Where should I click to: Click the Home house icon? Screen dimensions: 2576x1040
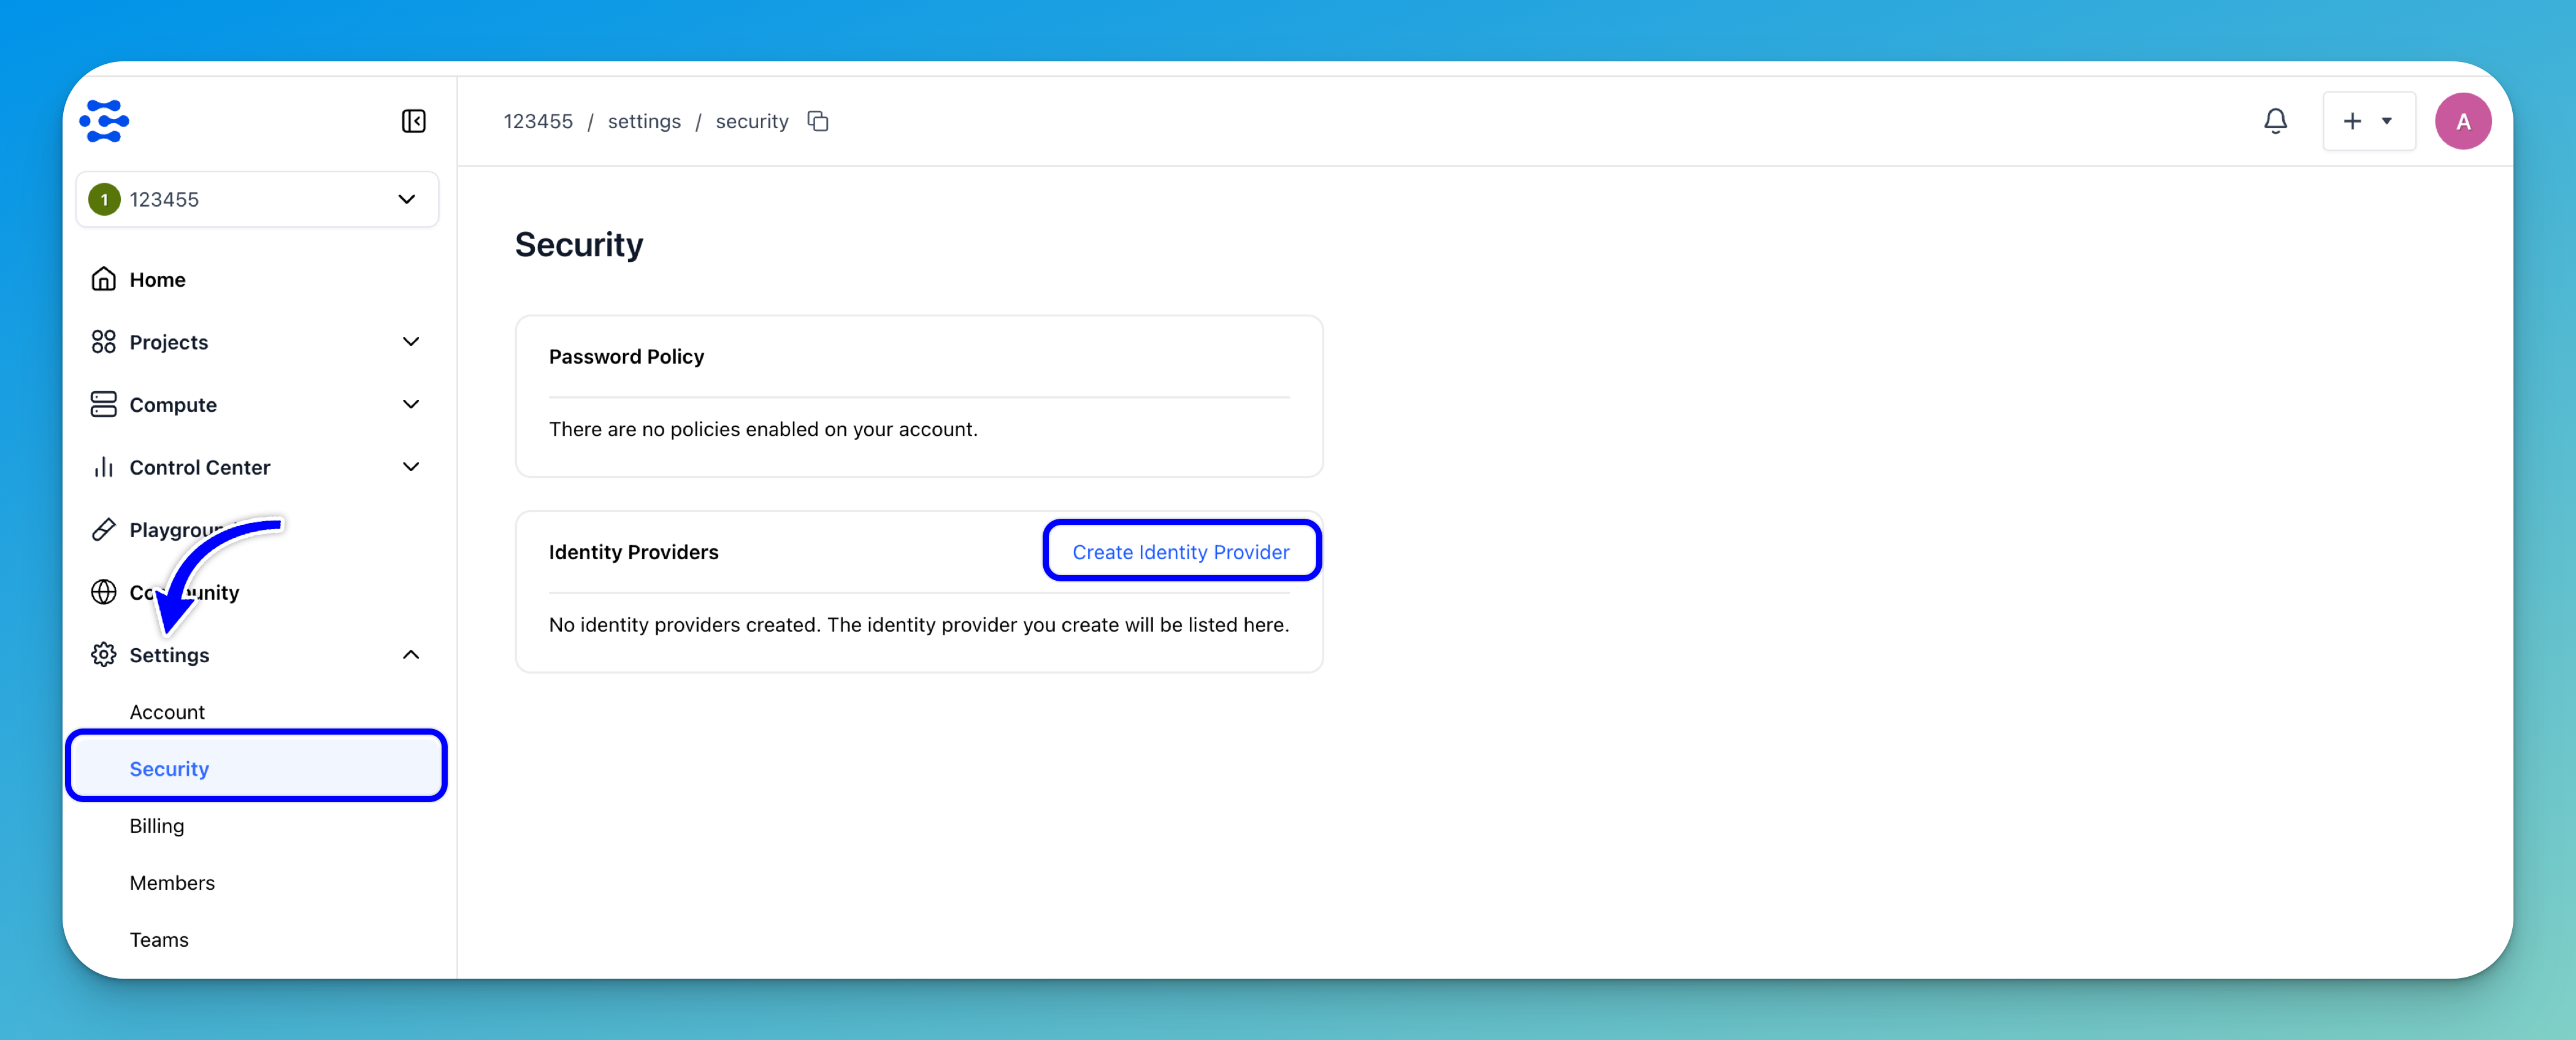(104, 279)
